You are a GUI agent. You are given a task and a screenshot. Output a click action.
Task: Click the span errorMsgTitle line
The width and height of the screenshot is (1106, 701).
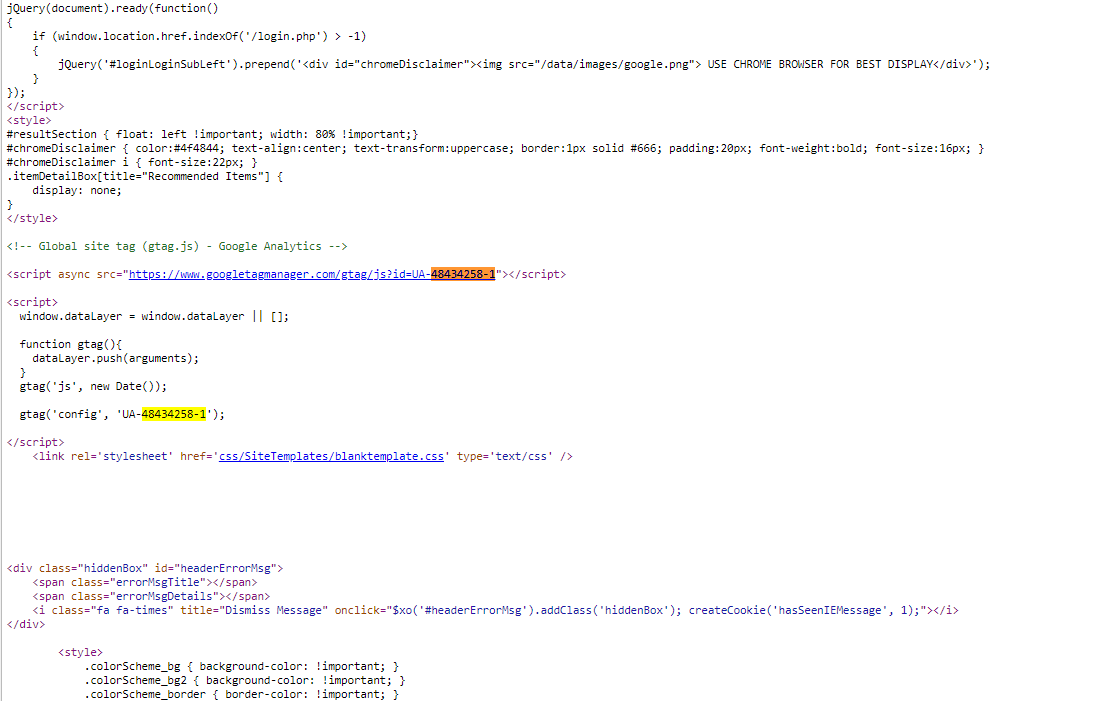145,583
